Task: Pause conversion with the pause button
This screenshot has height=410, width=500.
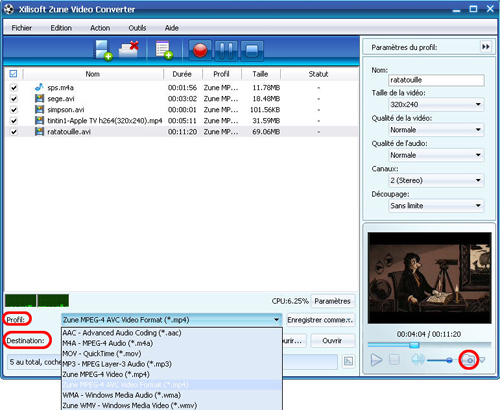Action: pos(226,51)
